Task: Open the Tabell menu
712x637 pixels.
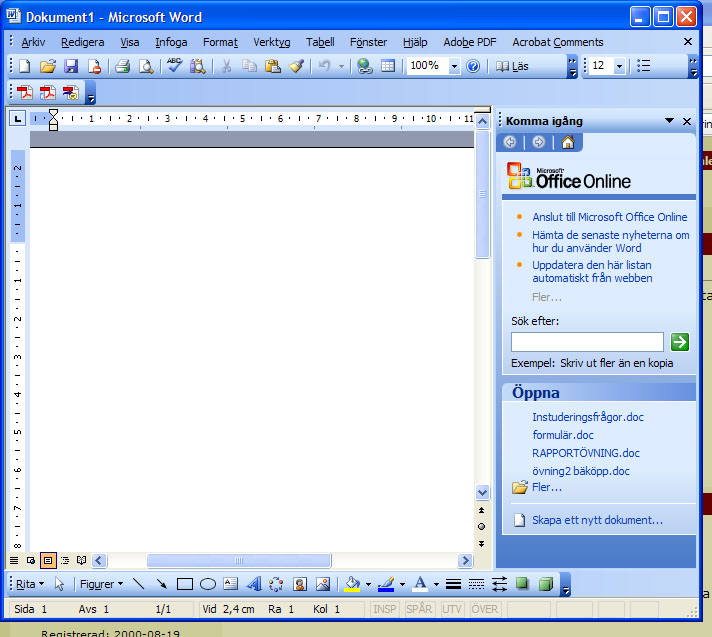Action: (320, 42)
